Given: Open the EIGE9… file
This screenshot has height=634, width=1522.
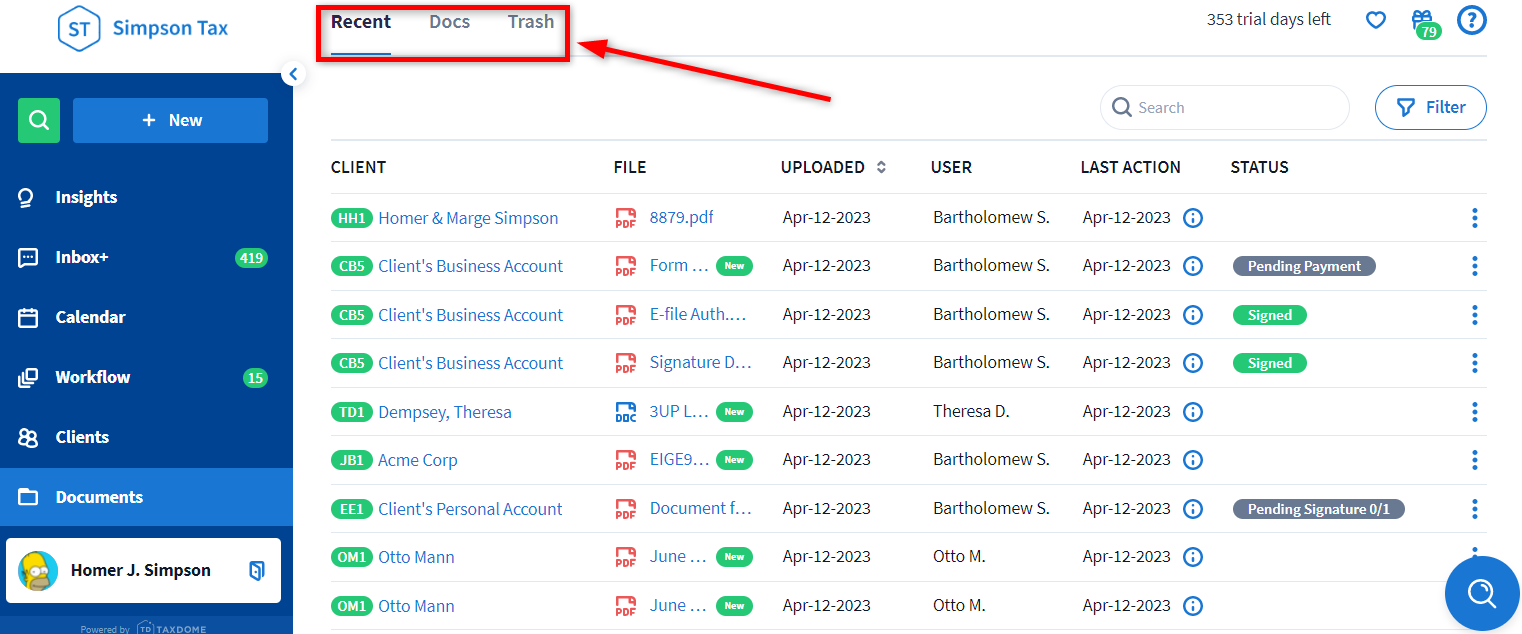Looking at the screenshot, I should pos(679,459).
